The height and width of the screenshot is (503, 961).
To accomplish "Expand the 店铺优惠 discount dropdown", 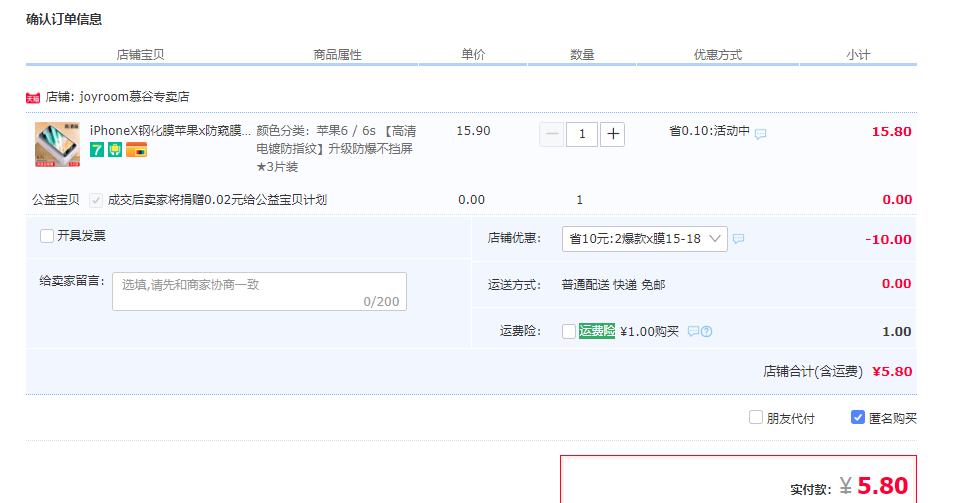I will click(645, 239).
